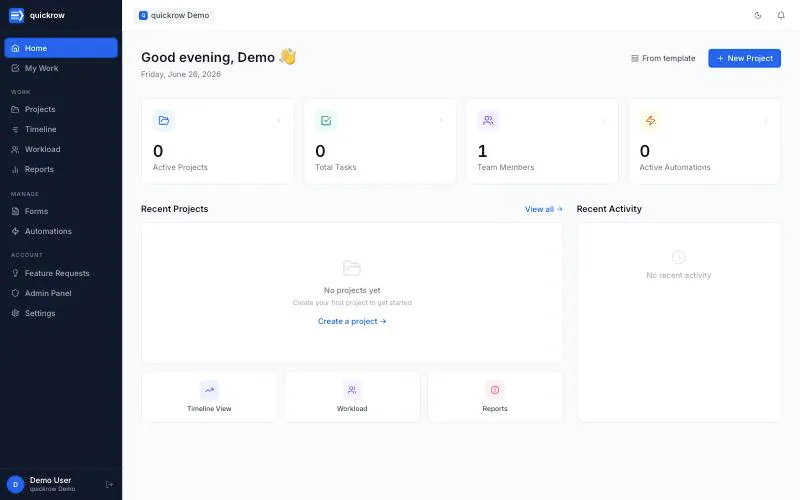
Task: Open the Timeline View shortcut card
Action: 209,397
